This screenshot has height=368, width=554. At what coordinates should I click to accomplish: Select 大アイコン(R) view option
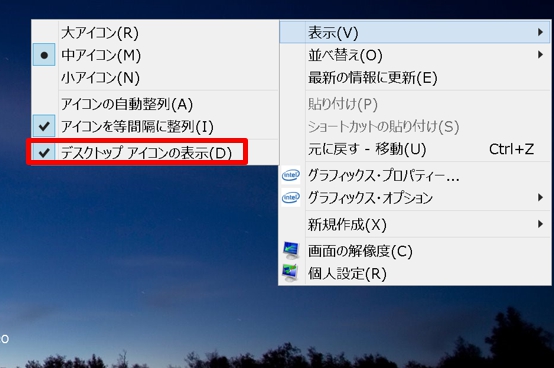(155, 33)
